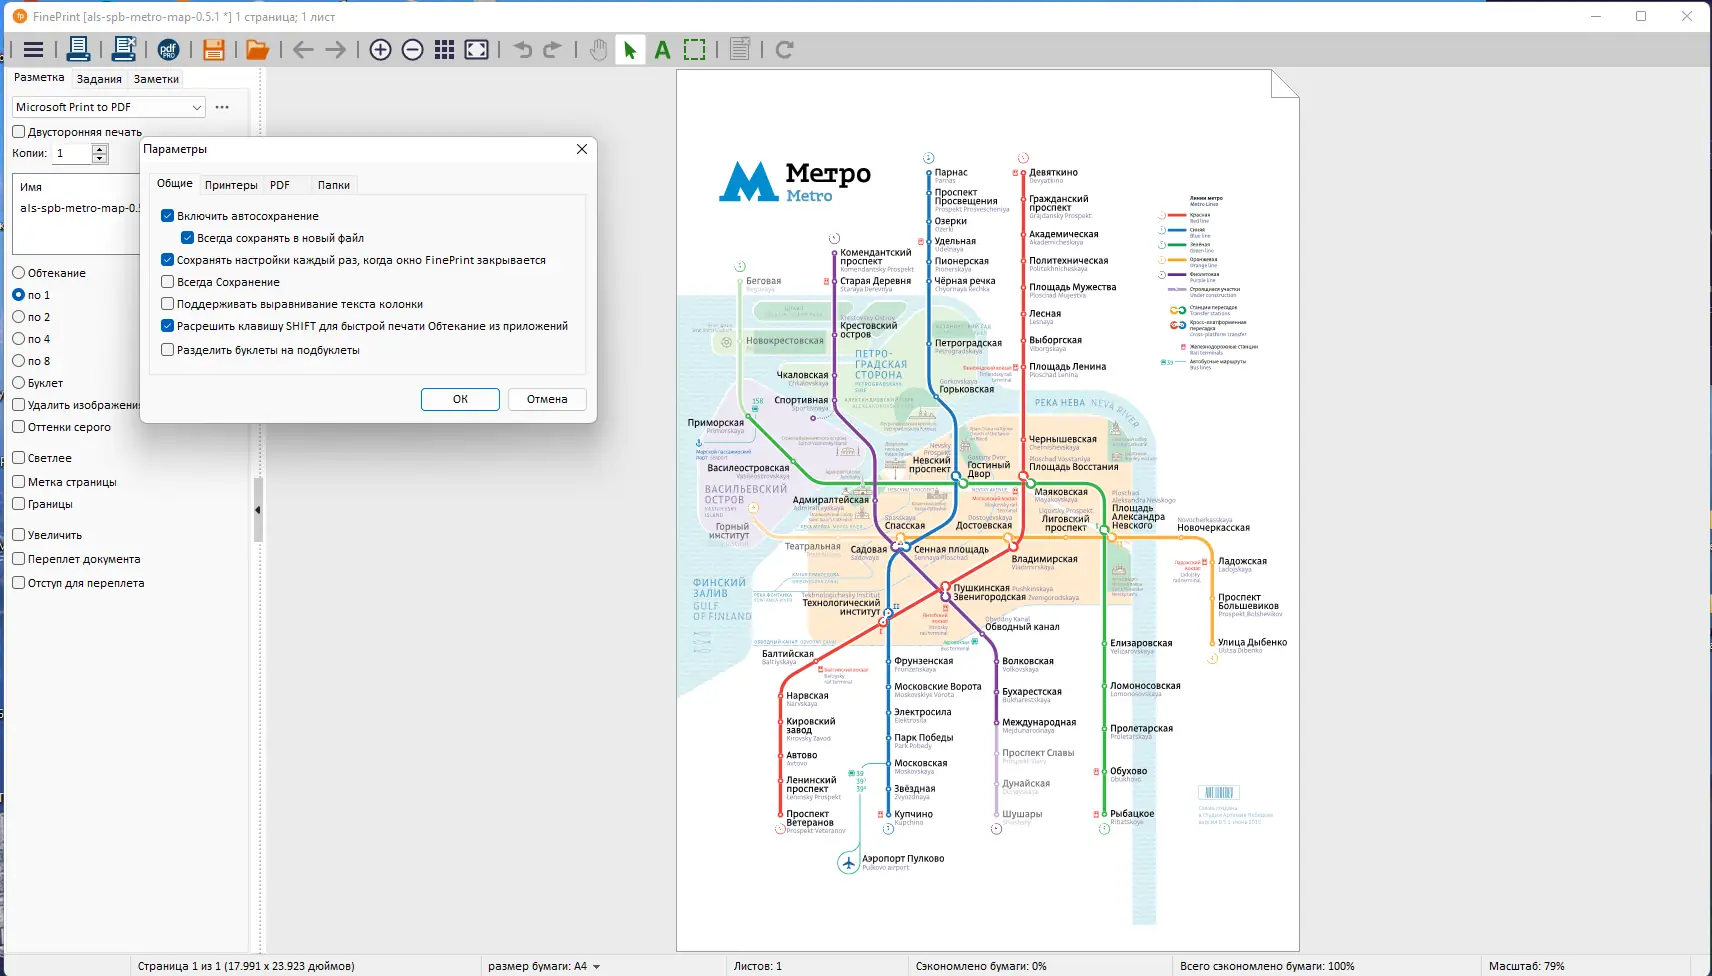1712x976 pixels.
Task: Click the Отмена button
Action: [547, 399]
